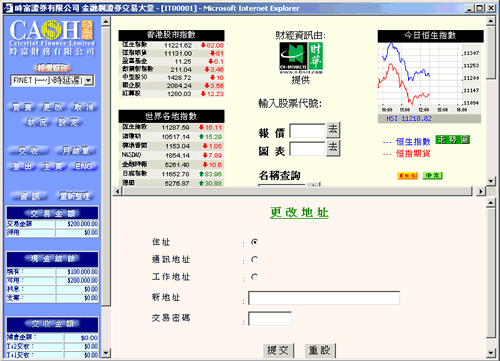Screen dimensions: 500x361
Task: Click the 重設 reset button
Action: click(320, 350)
